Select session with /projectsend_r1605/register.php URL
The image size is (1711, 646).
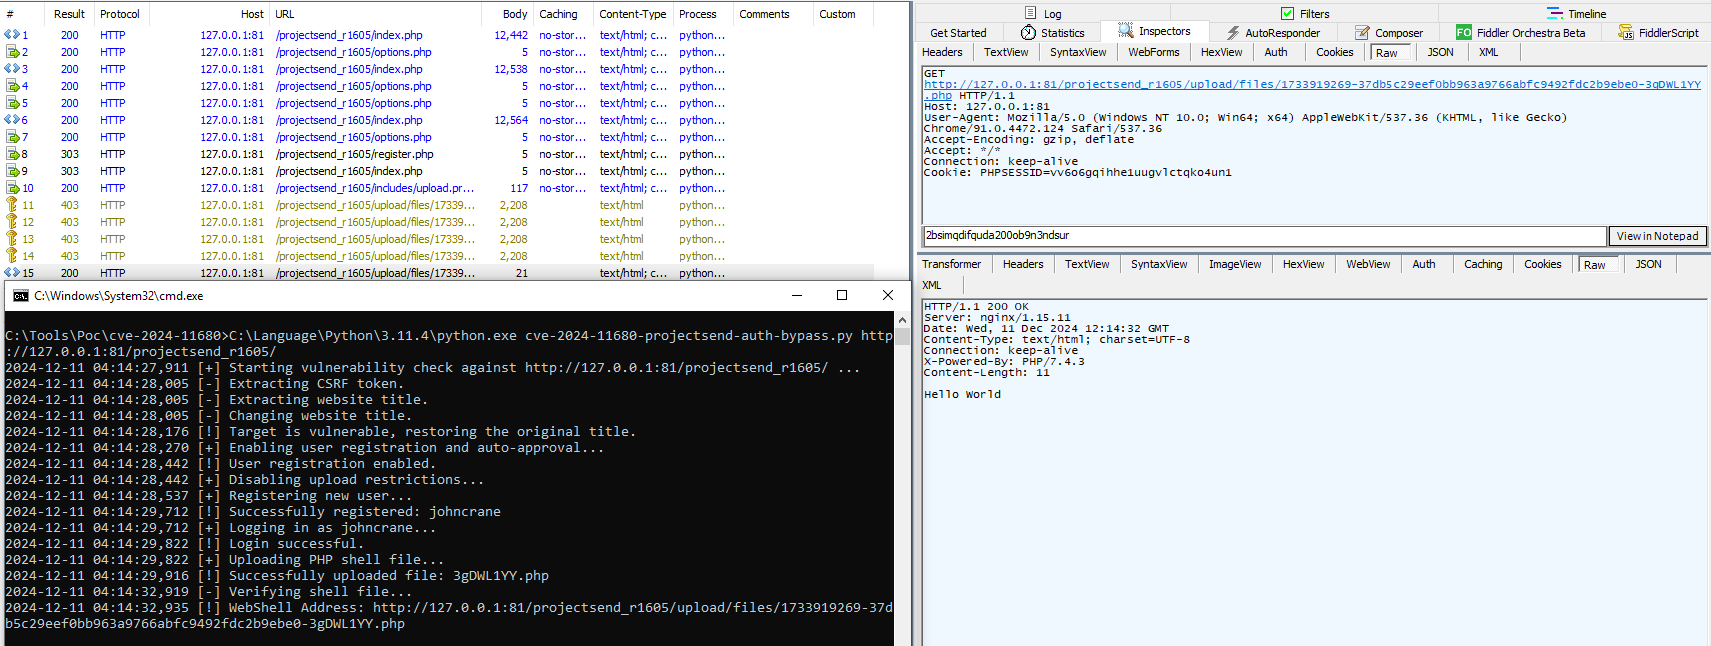click(355, 154)
